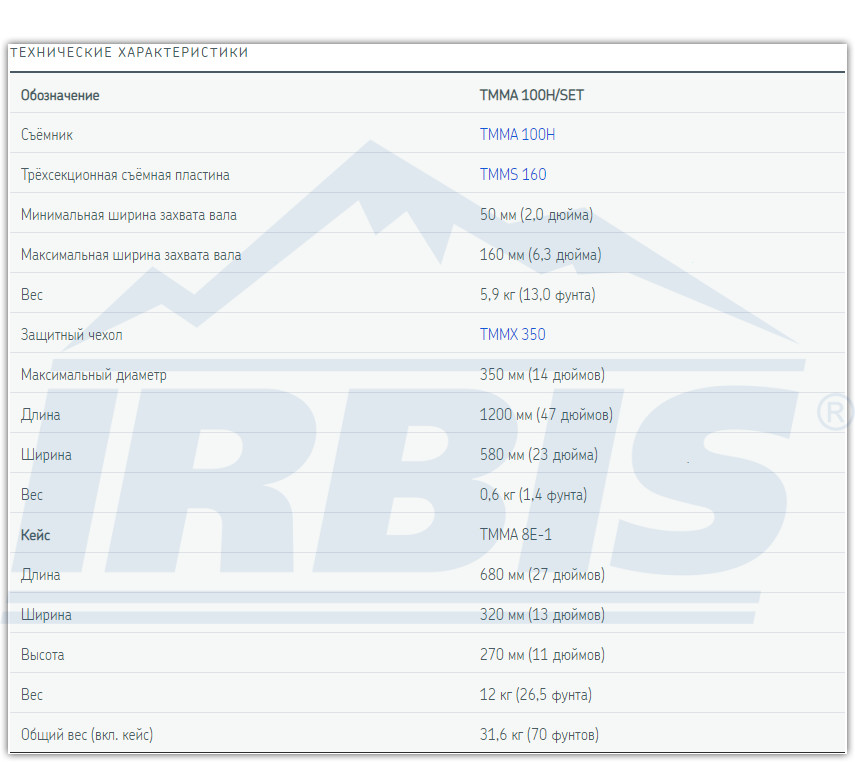Select the Вес label beside 12 кг

tap(32, 694)
